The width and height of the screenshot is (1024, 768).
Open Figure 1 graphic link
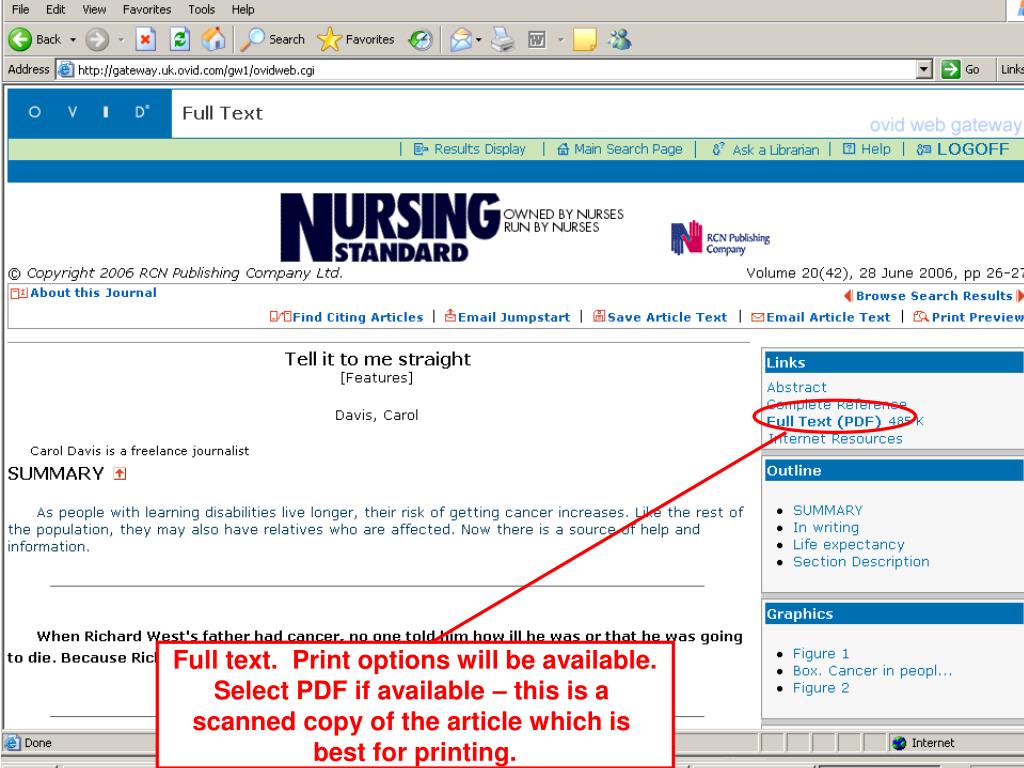tap(821, 654)
